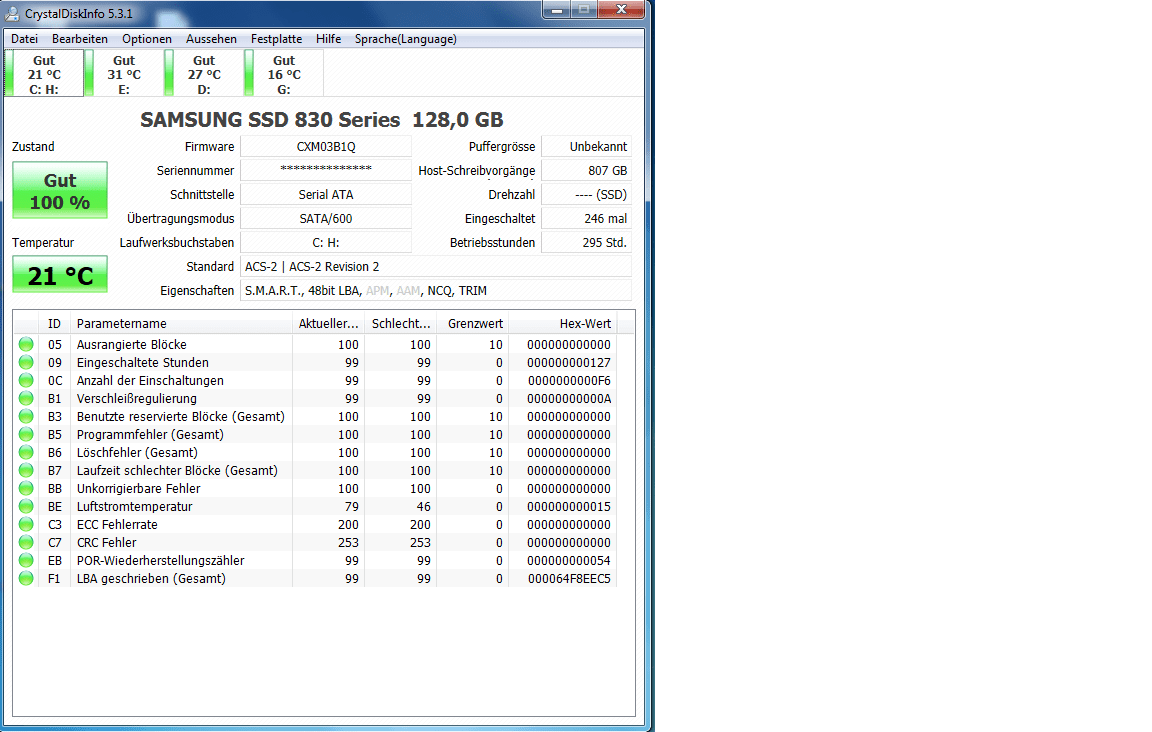Click status circle for POR-Wiederherstellungszähler
The height and width of the screenshot is (732, 1152).
(x=26, y=560)
